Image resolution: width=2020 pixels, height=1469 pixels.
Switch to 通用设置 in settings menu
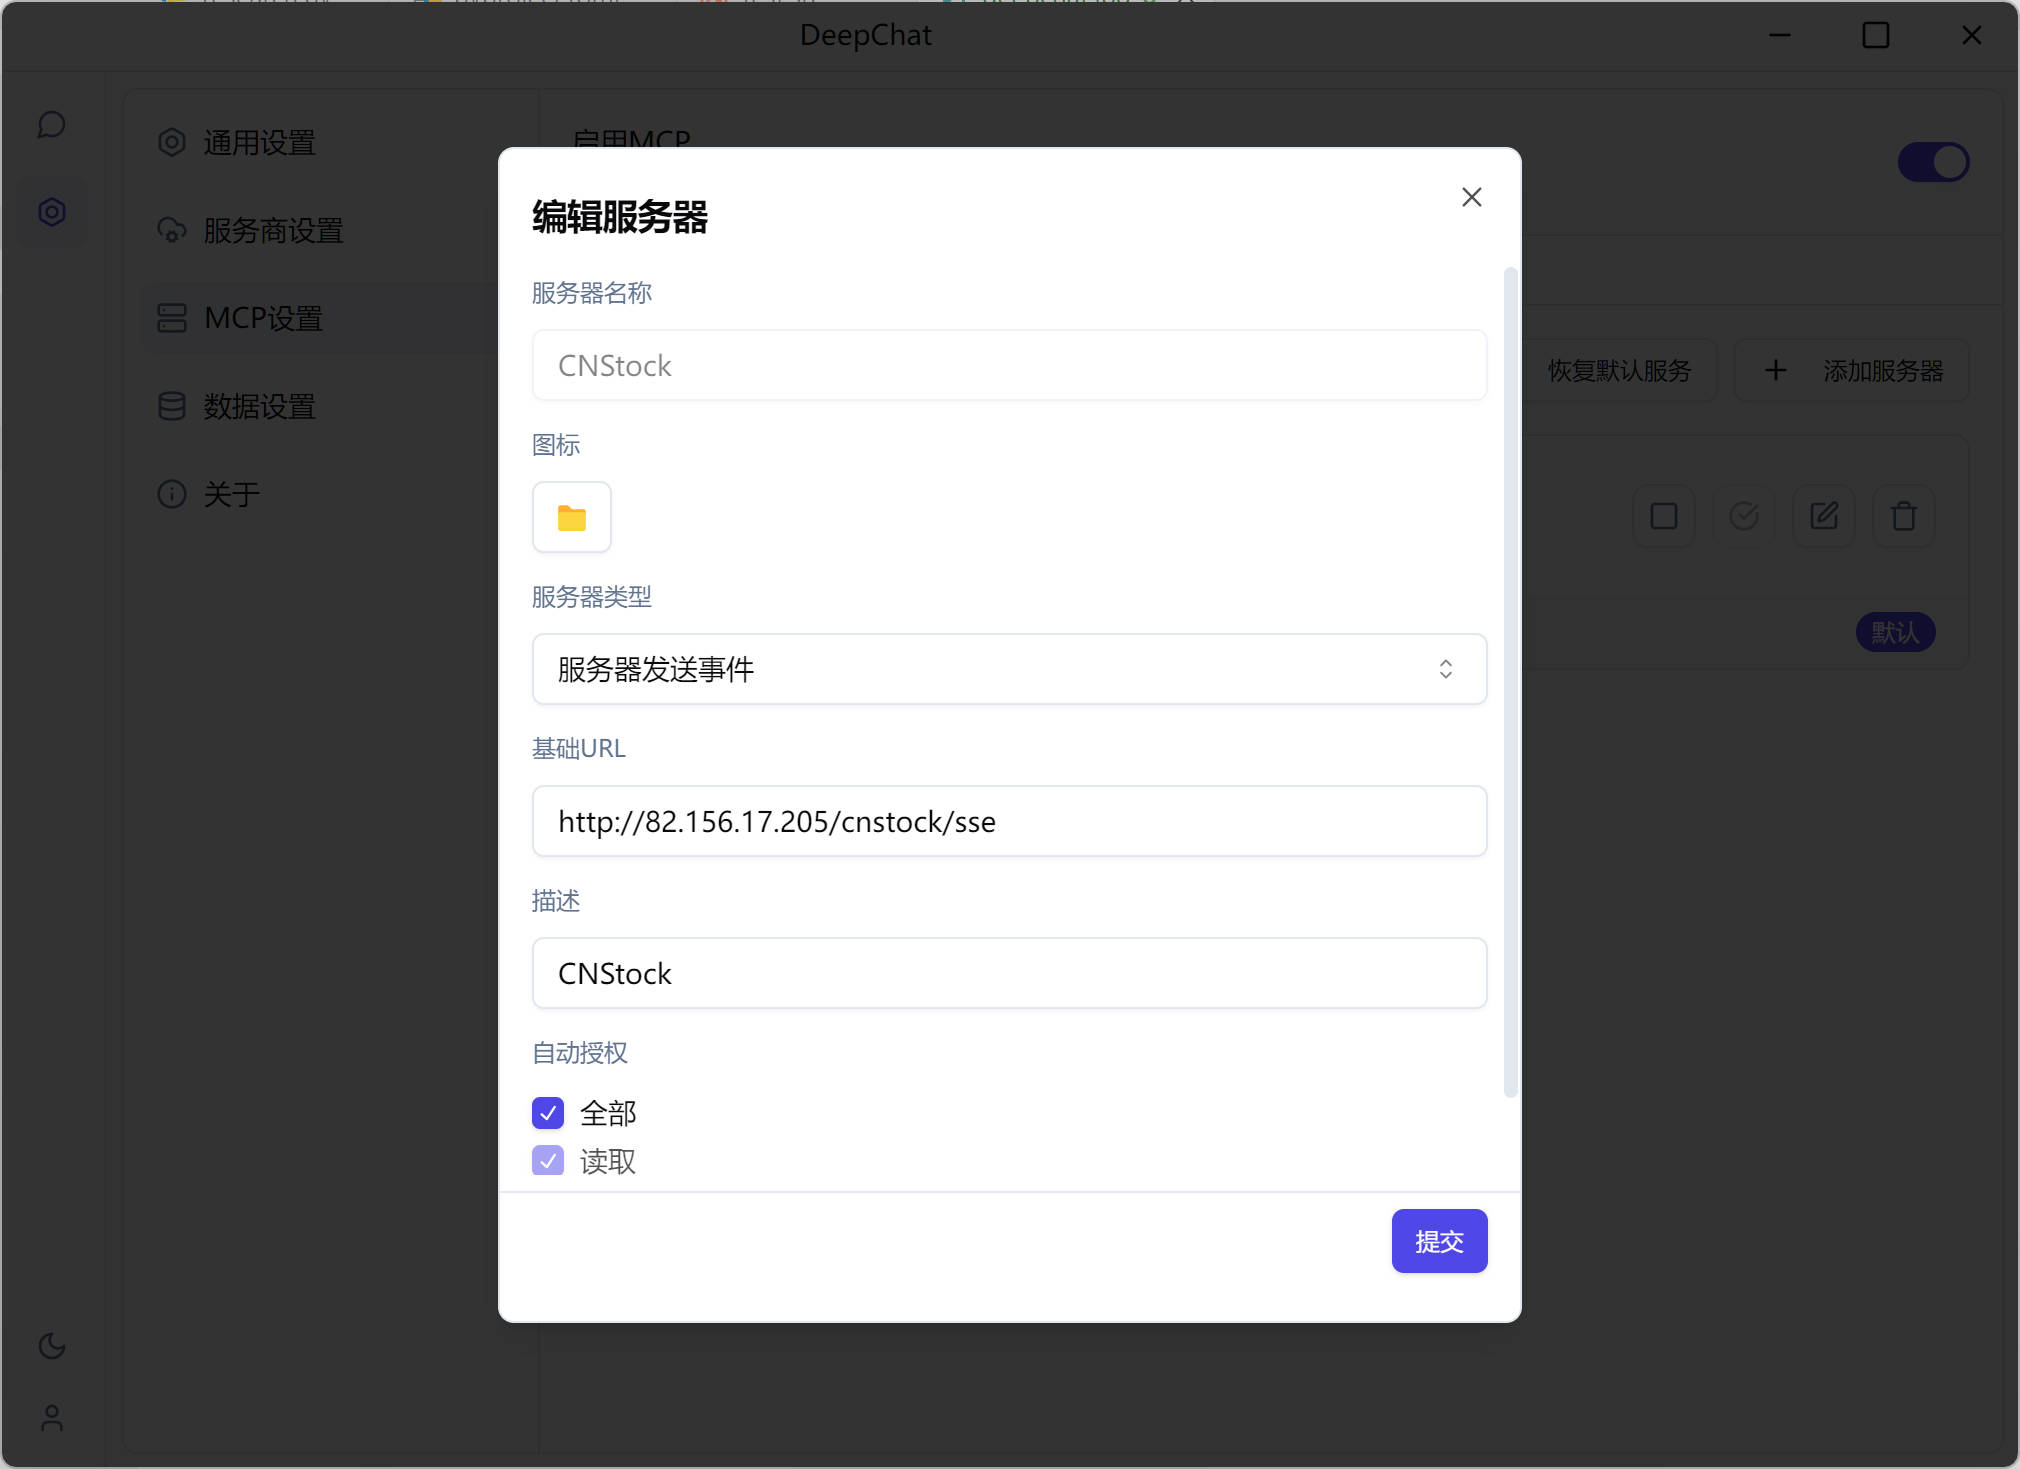(259, 142)
